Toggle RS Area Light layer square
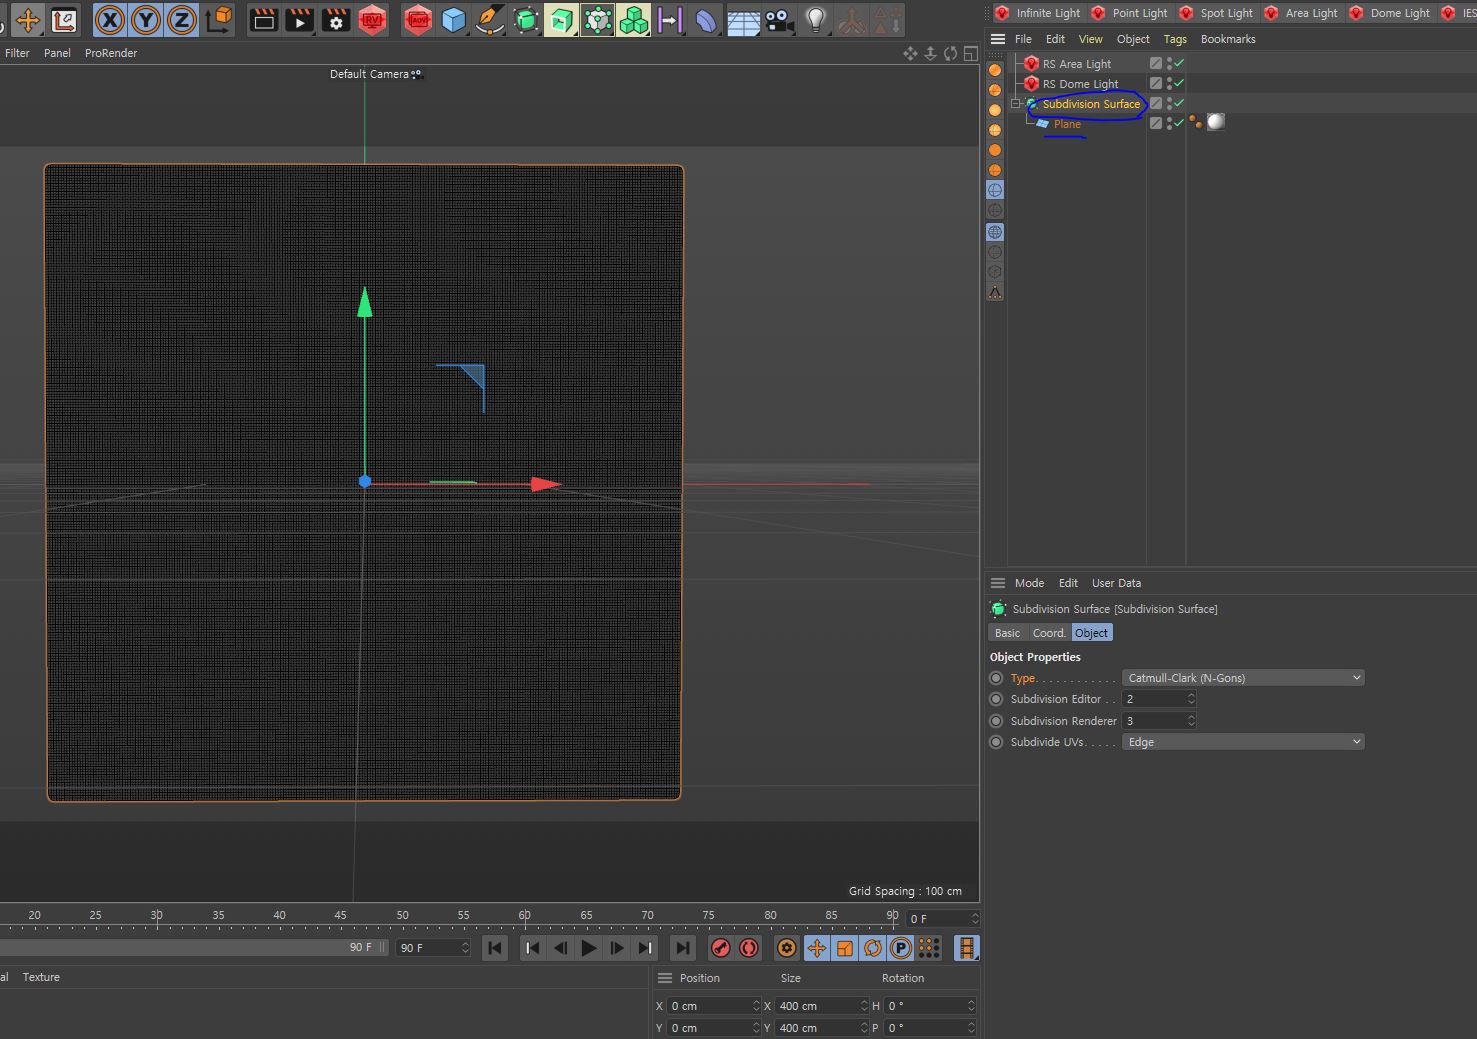The width and height of the screenshot is (1477, 1039). point(1156,63)
